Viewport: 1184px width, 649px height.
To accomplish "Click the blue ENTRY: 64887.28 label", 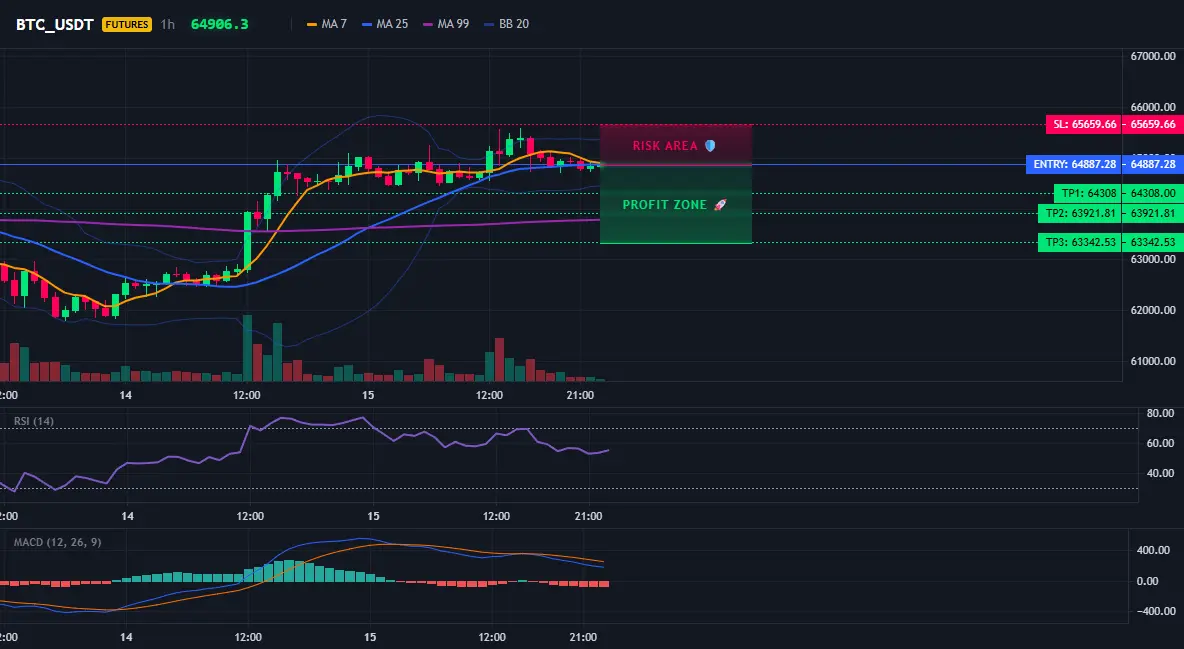I will tap(1074, 164).
